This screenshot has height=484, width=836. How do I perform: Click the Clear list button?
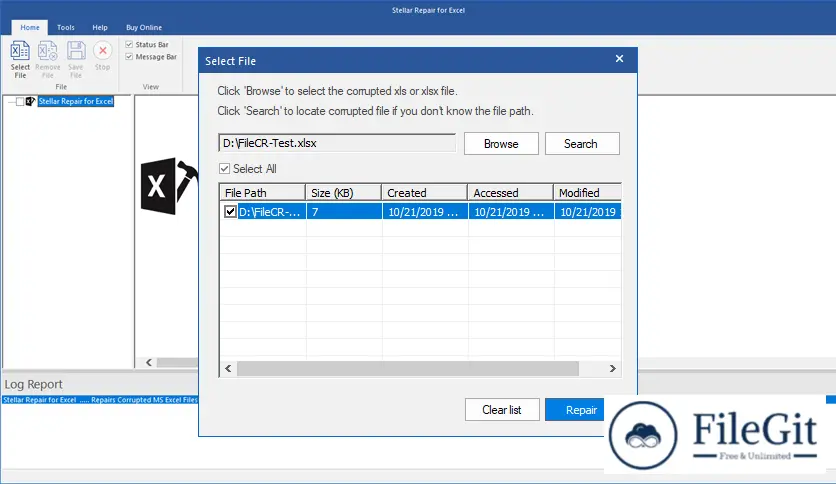(502, 410)
